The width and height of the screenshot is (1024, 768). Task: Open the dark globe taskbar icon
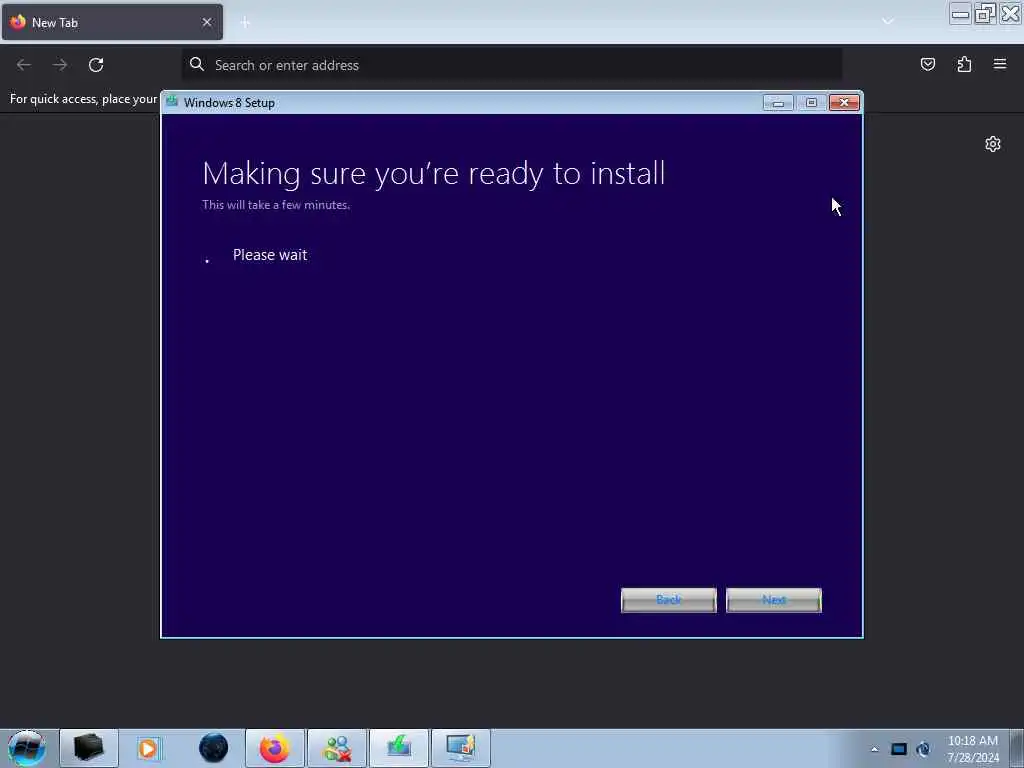point(213,748)
